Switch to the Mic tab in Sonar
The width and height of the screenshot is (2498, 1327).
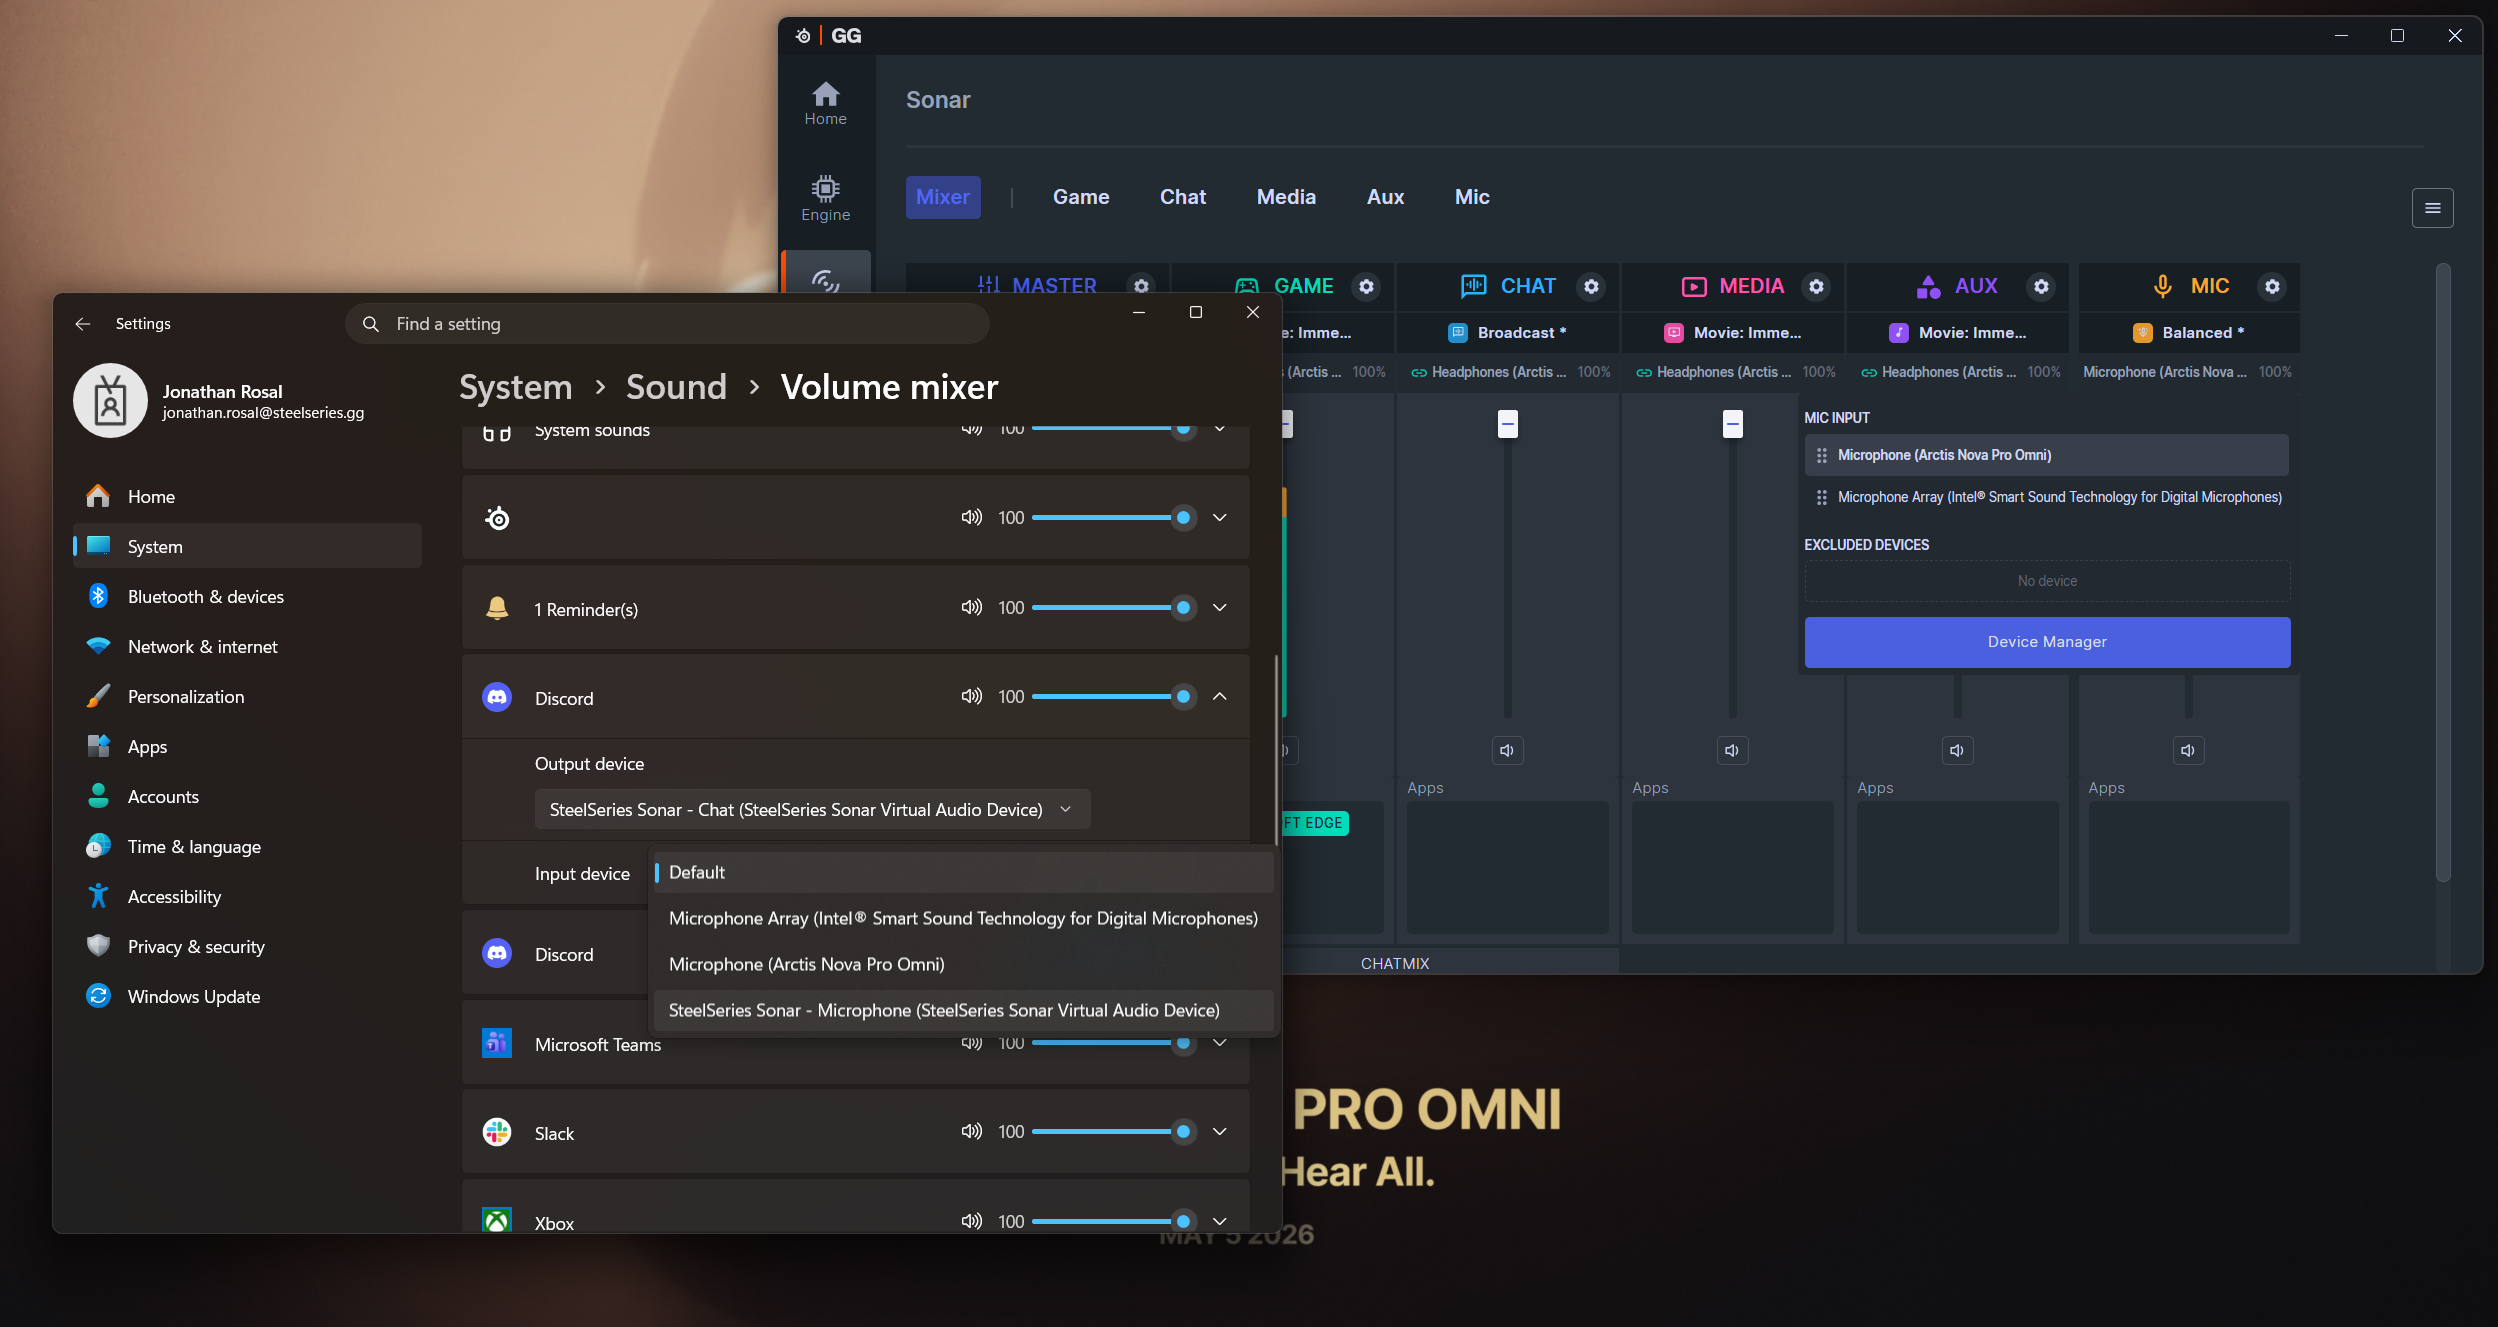click(x=1472, y=197)
